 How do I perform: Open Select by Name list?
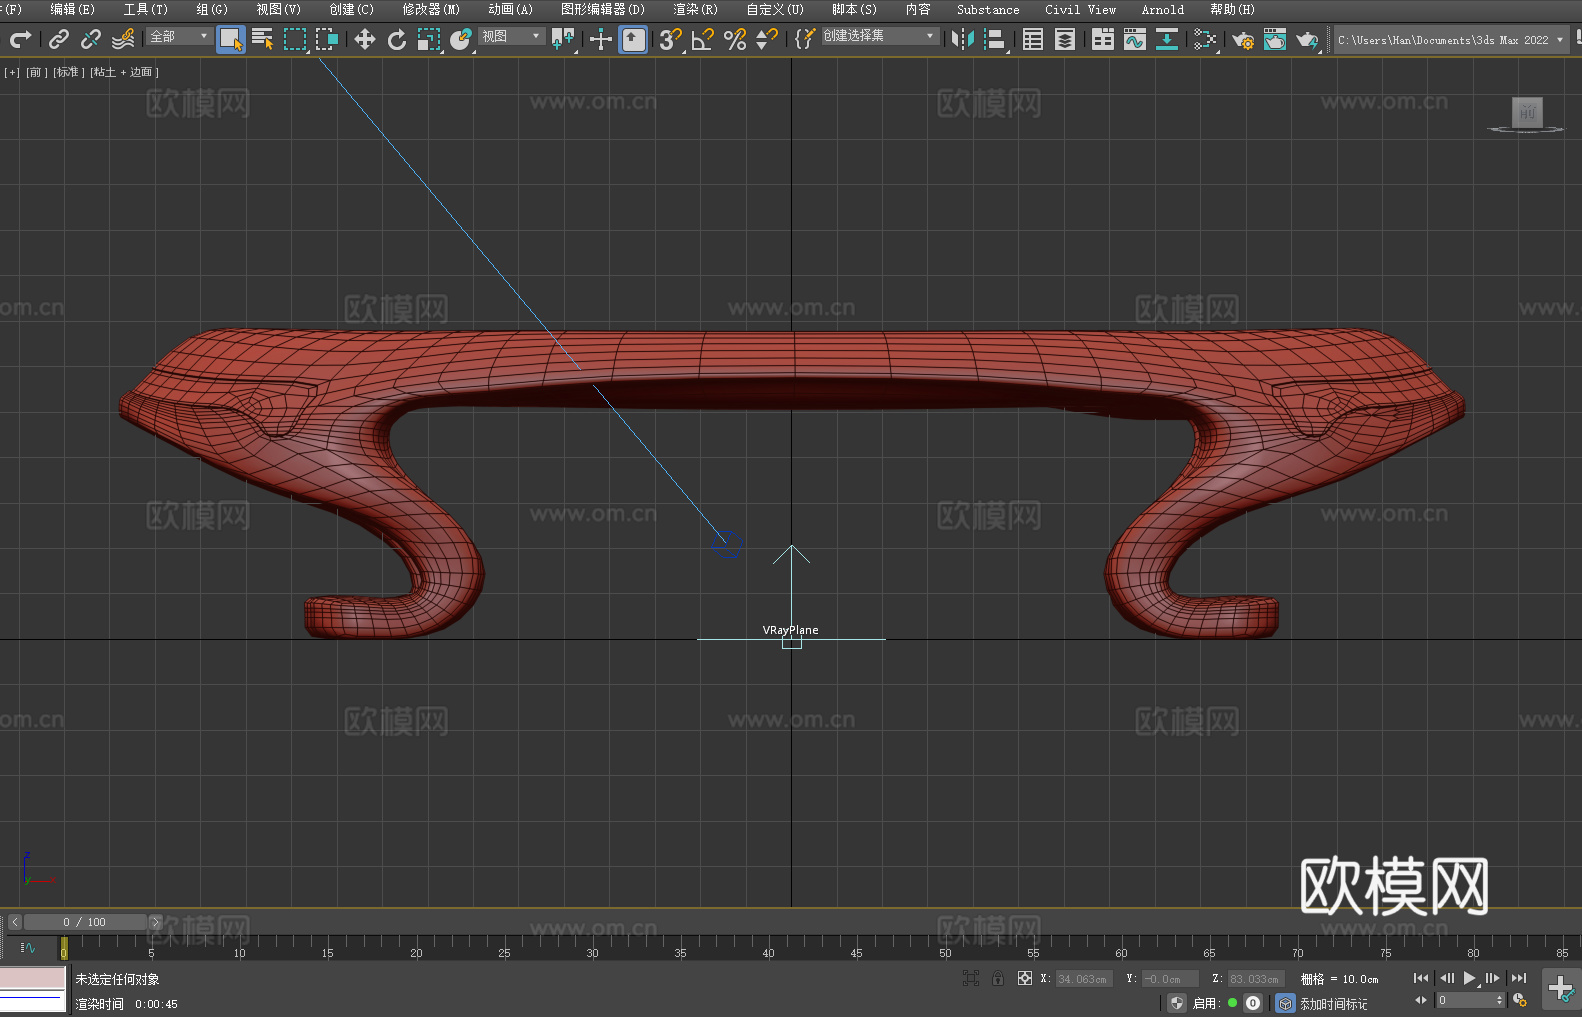(263, 39)
